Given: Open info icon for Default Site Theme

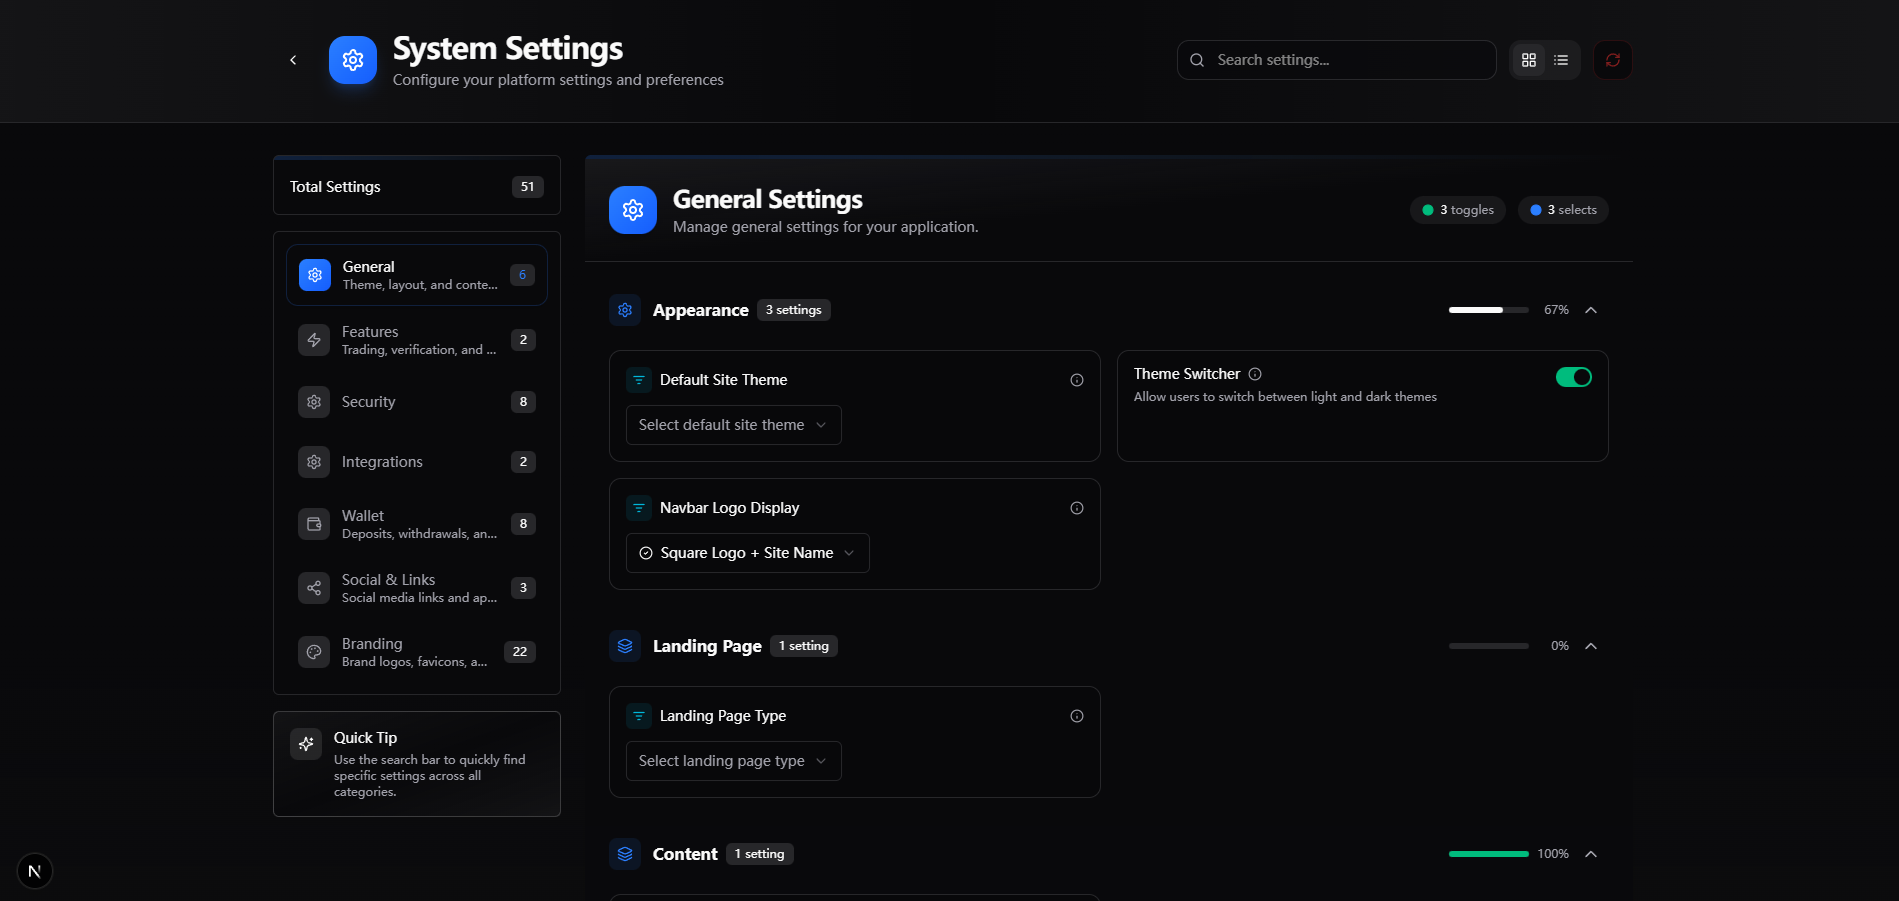Looking at the screenshot, I should point(1076,380).
